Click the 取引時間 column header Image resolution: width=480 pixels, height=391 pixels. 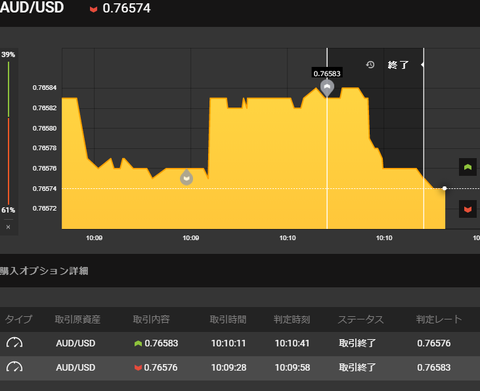coord(228,319)
